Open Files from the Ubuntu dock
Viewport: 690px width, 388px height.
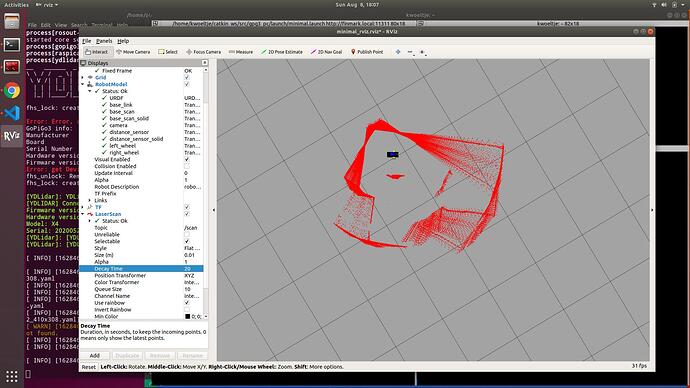click(x=12, y=21)
